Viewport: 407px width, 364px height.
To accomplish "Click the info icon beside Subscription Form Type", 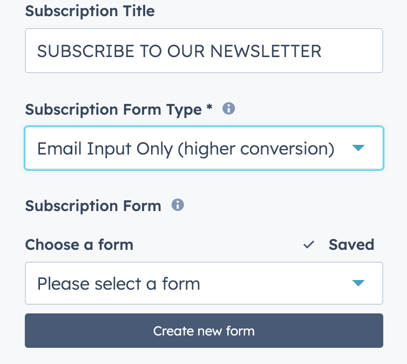I will click(x=229, y=109).
